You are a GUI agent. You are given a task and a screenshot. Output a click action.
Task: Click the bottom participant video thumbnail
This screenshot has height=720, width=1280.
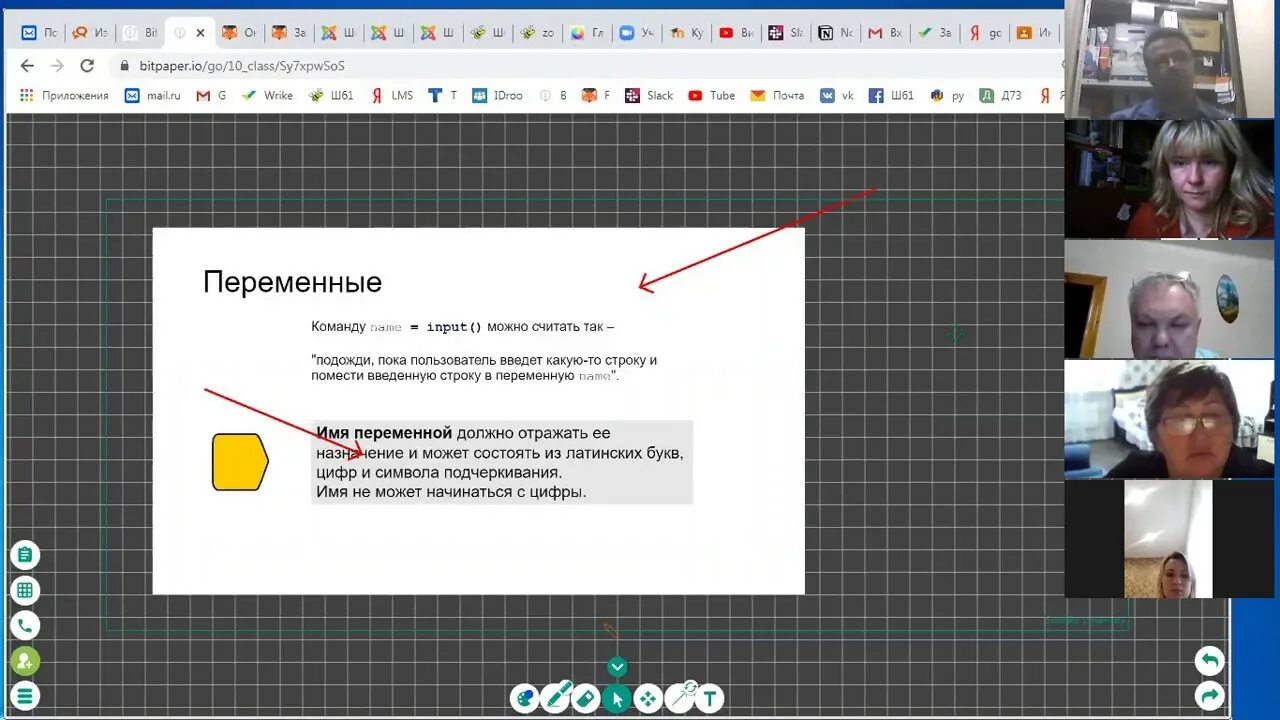(1168, 539)
